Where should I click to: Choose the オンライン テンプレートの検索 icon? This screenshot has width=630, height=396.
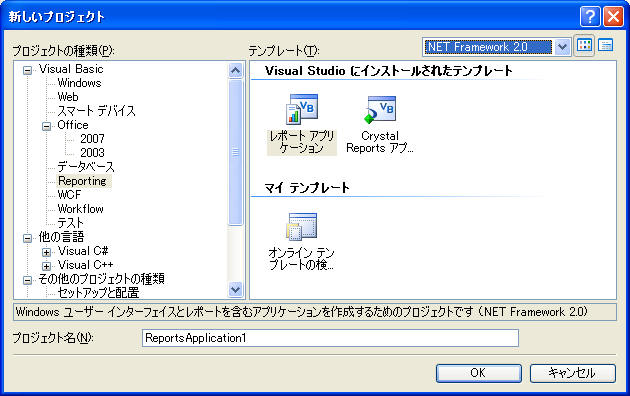click(x=301, y=227)
